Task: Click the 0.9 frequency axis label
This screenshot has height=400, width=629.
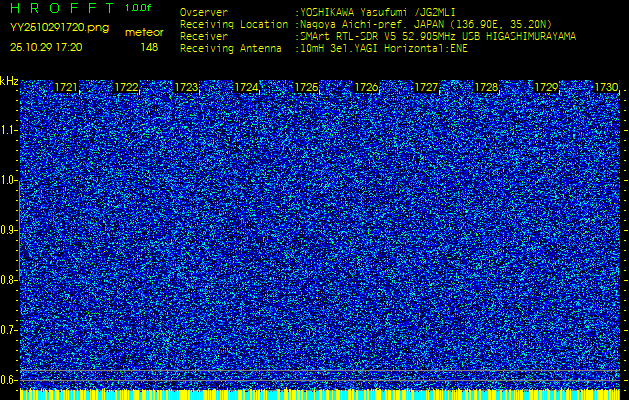Action: click(8, 230)
